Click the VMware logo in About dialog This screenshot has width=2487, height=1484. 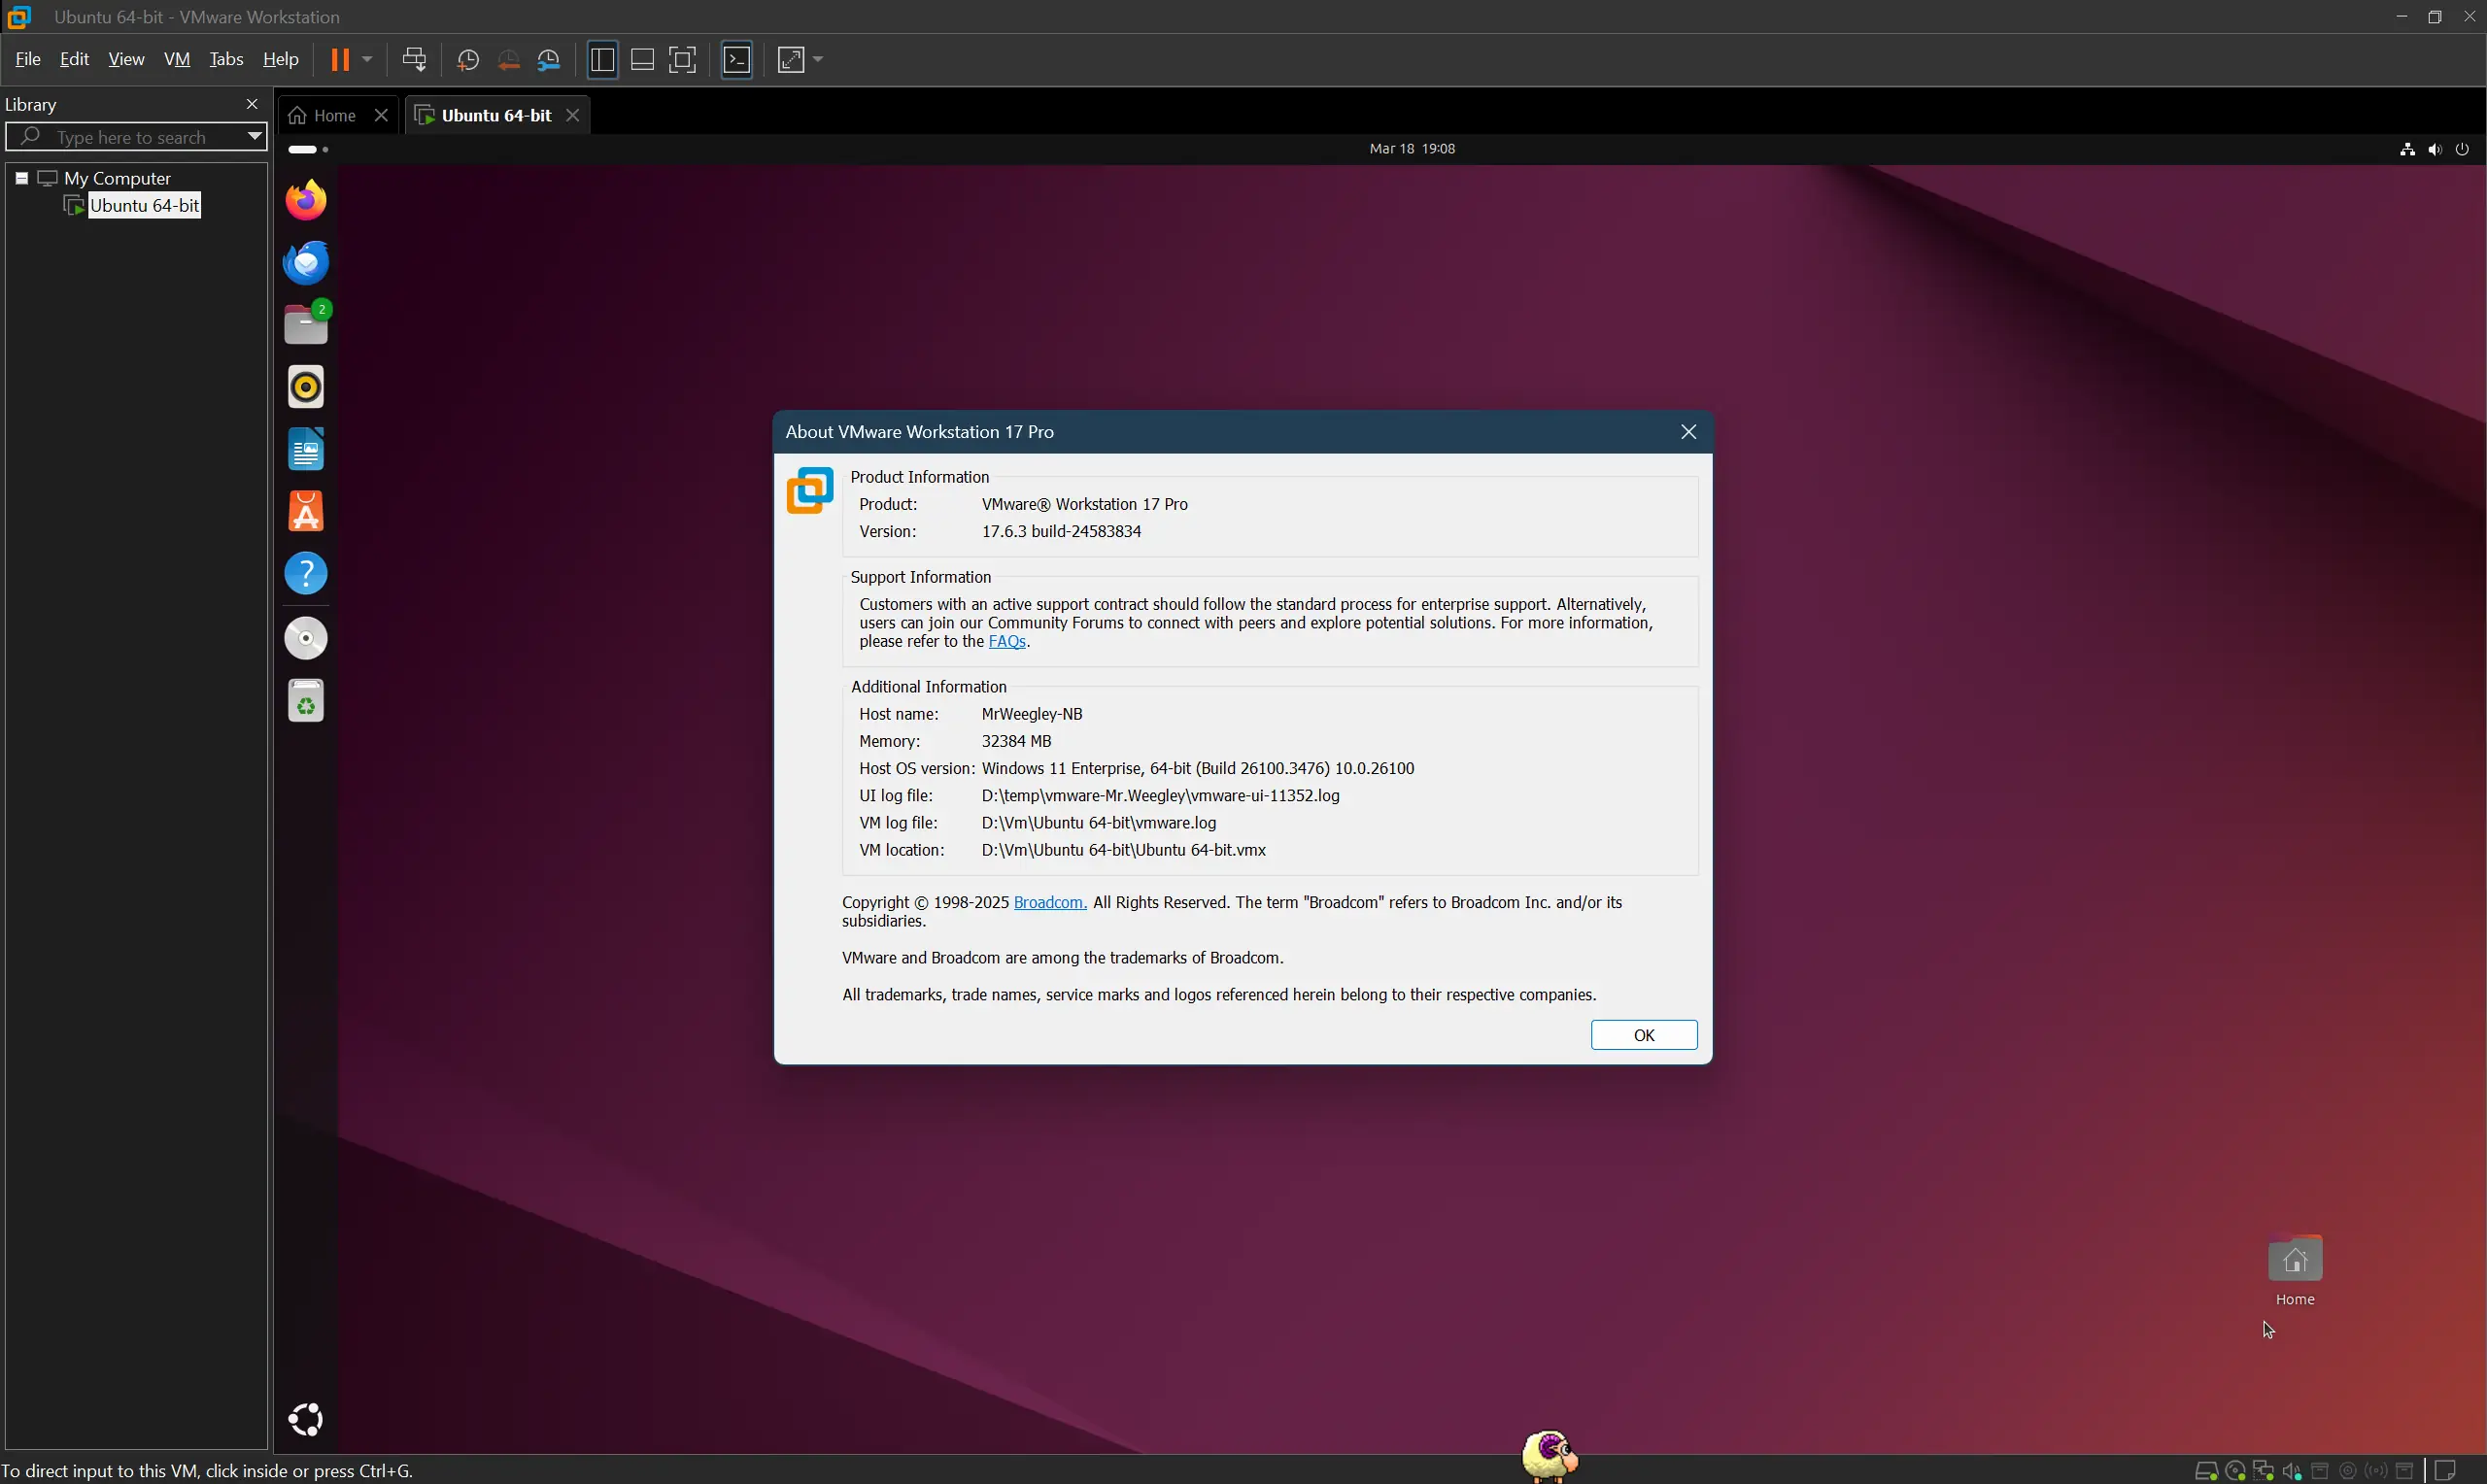(809, 491)
